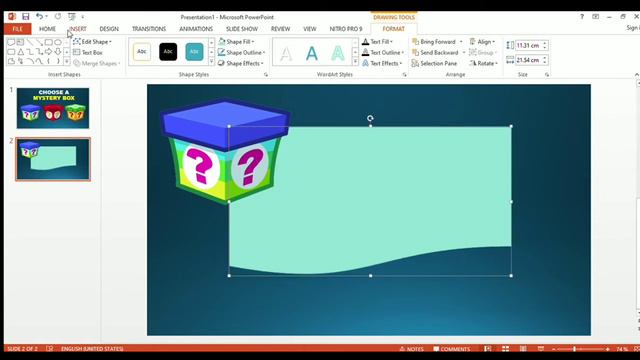
Task: Open the ANIMATIONS tab
Action: 196,29
